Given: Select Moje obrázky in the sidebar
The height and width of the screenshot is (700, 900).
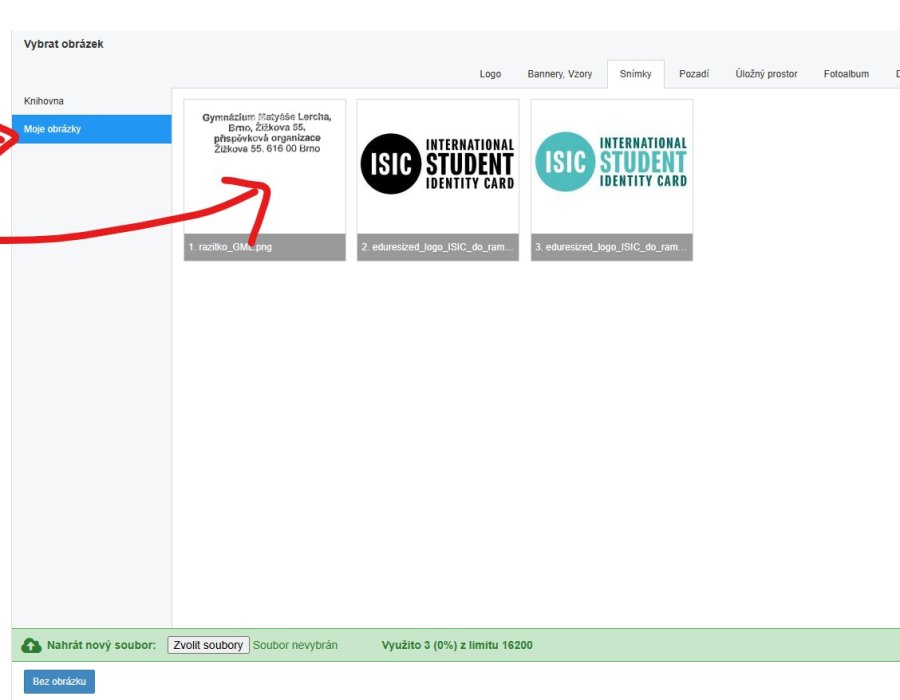Looking at the screenshot, I should 92,129.
